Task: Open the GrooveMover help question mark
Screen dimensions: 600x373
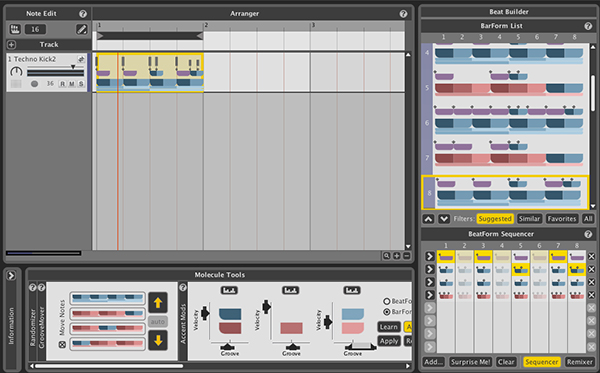Action: coord(41,287)
